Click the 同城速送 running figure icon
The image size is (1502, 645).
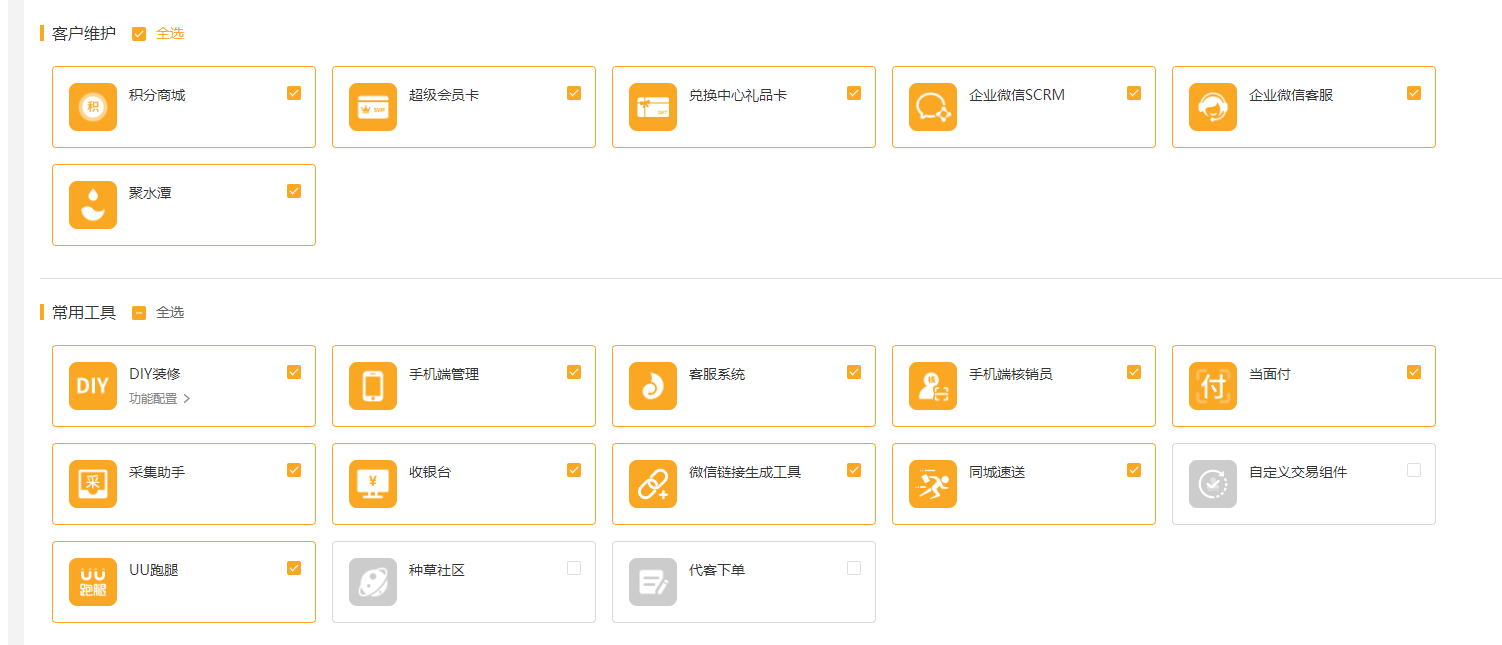933,484
